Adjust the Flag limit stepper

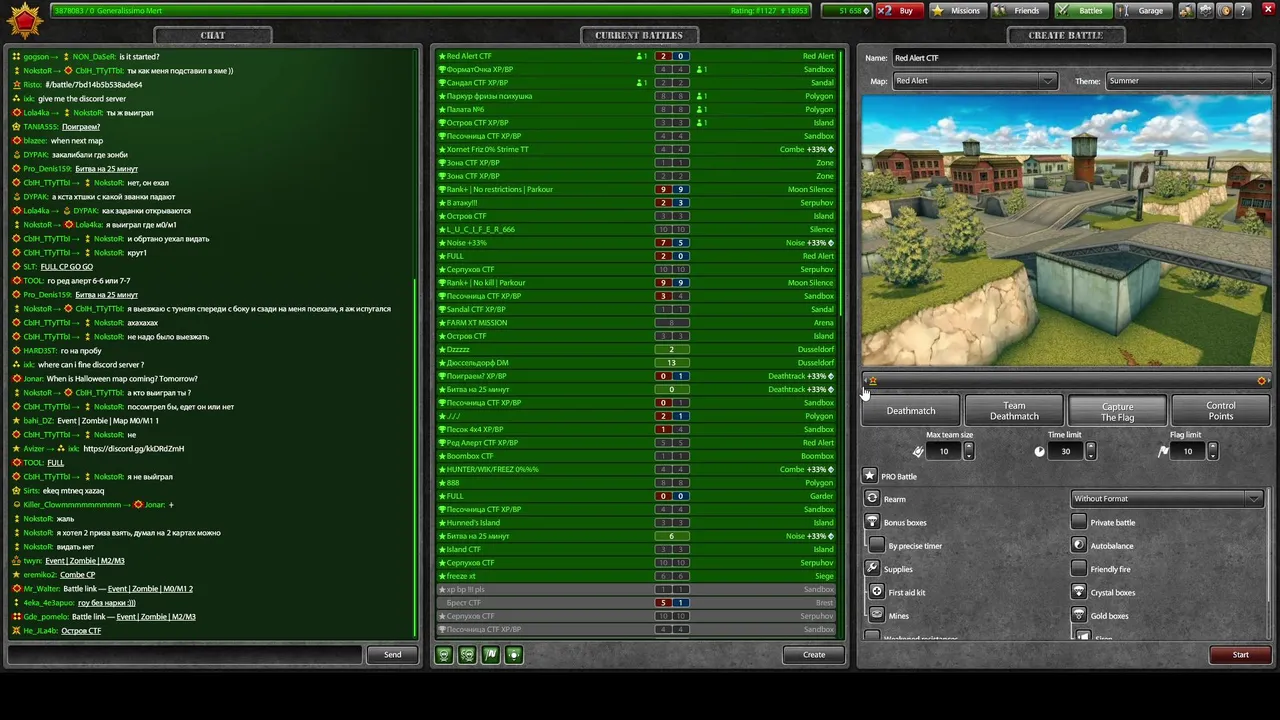tap(1213, 451)
